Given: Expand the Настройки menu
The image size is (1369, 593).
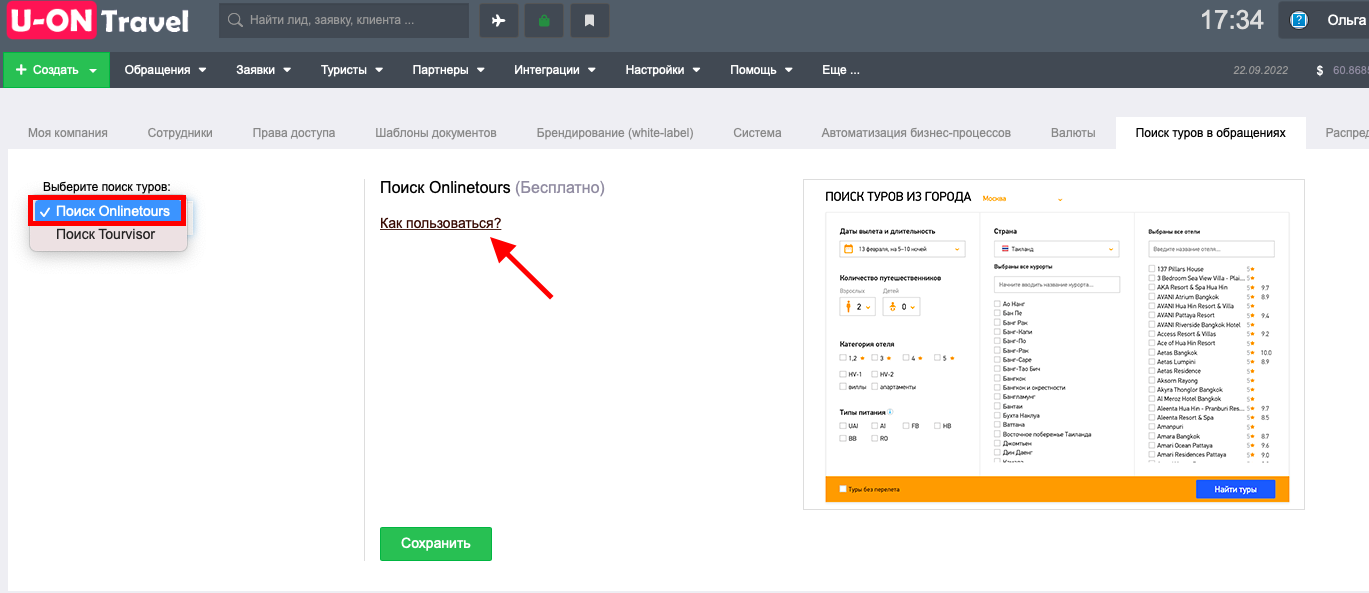Looking at the screenshot, I should pos(663,70).
